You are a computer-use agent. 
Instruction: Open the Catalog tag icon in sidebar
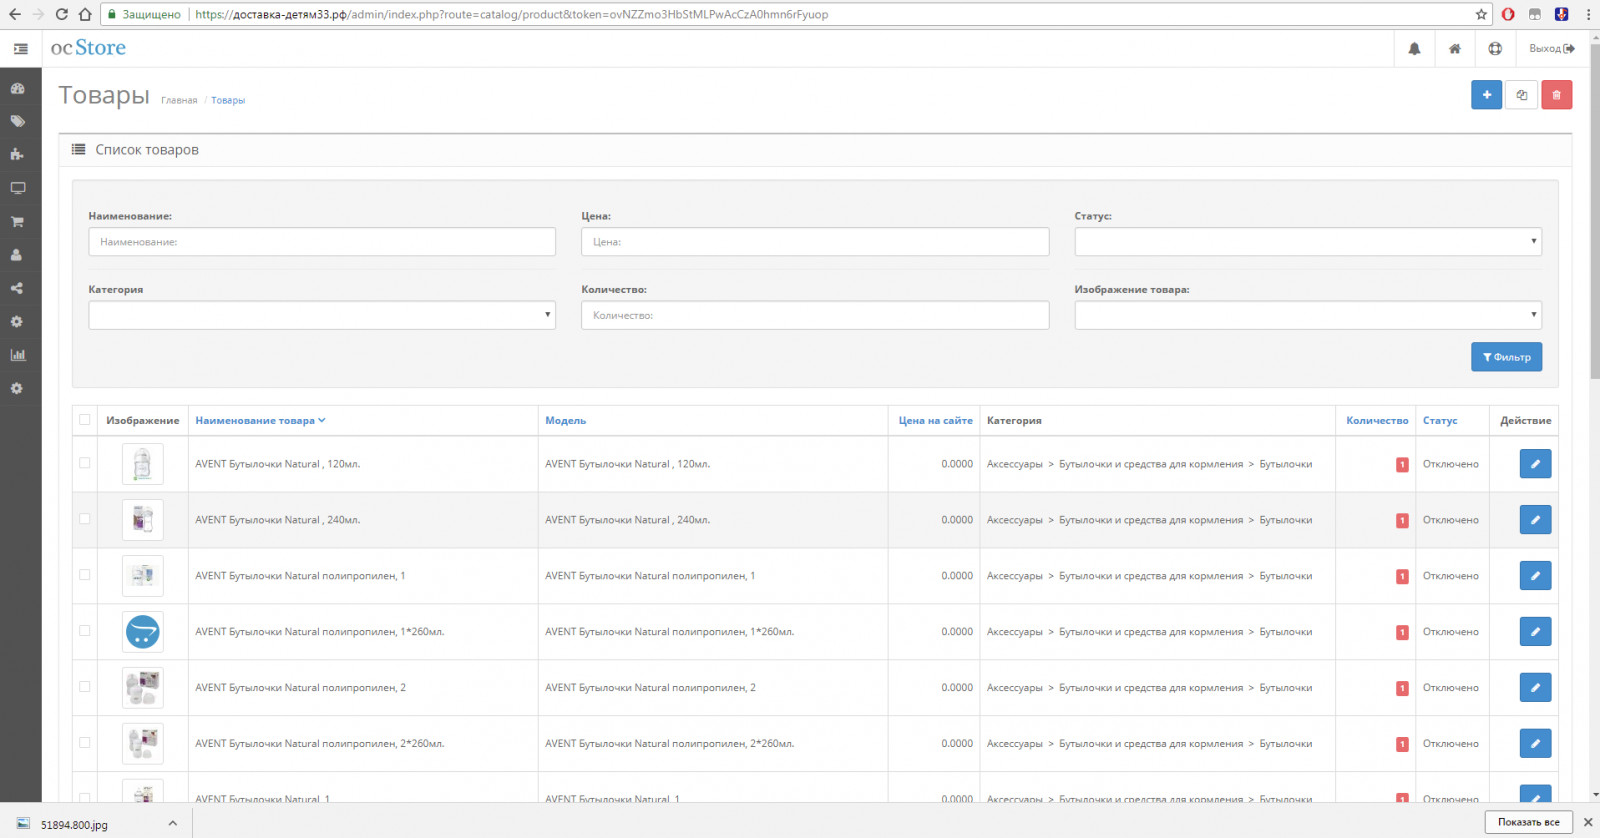click(x=17, y=121)
